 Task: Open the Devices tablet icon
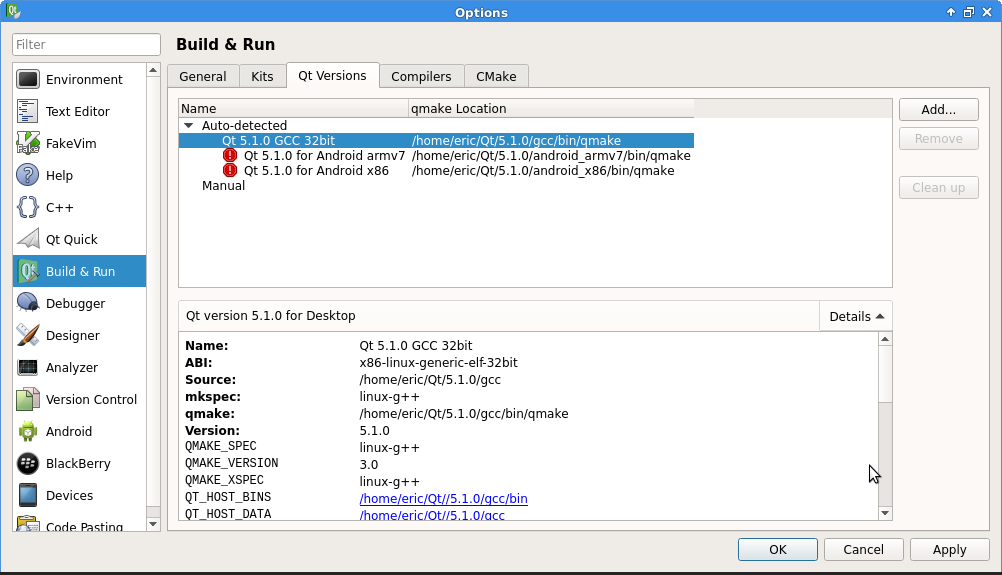pyautogui.click(x=28, y=495)
